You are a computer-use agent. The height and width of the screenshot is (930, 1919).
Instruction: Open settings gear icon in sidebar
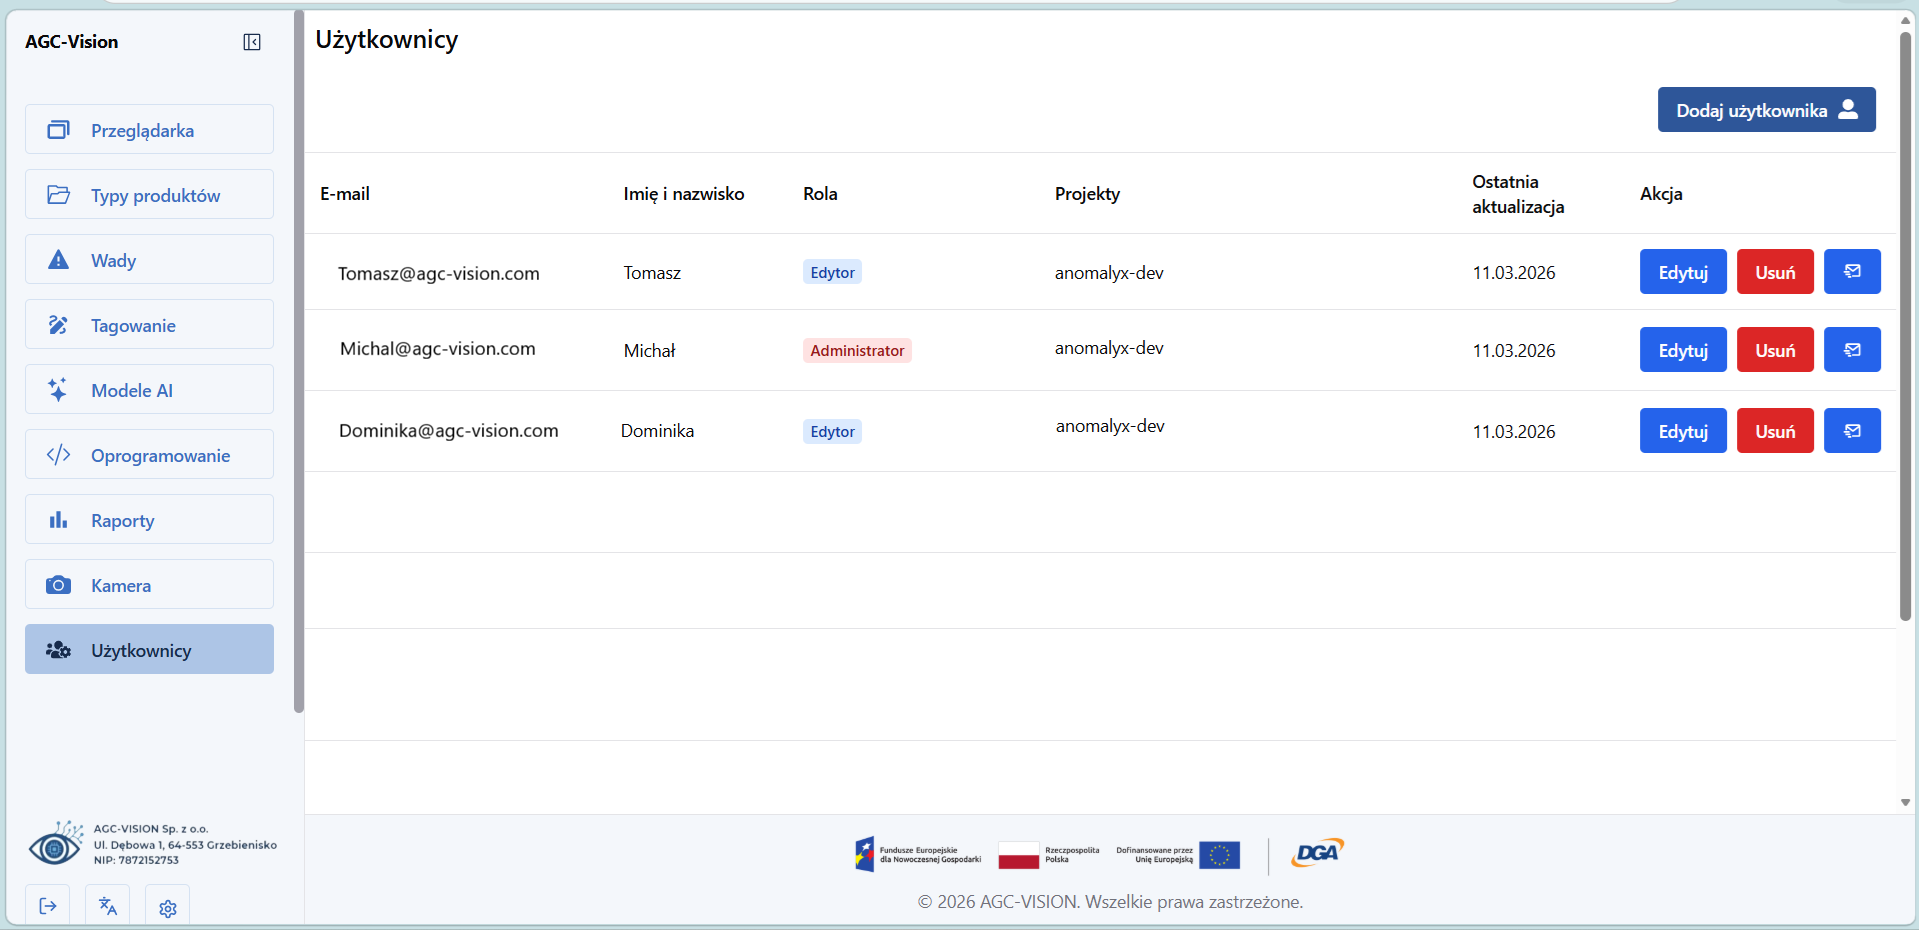pyautogui.click(x=167, y=907)
